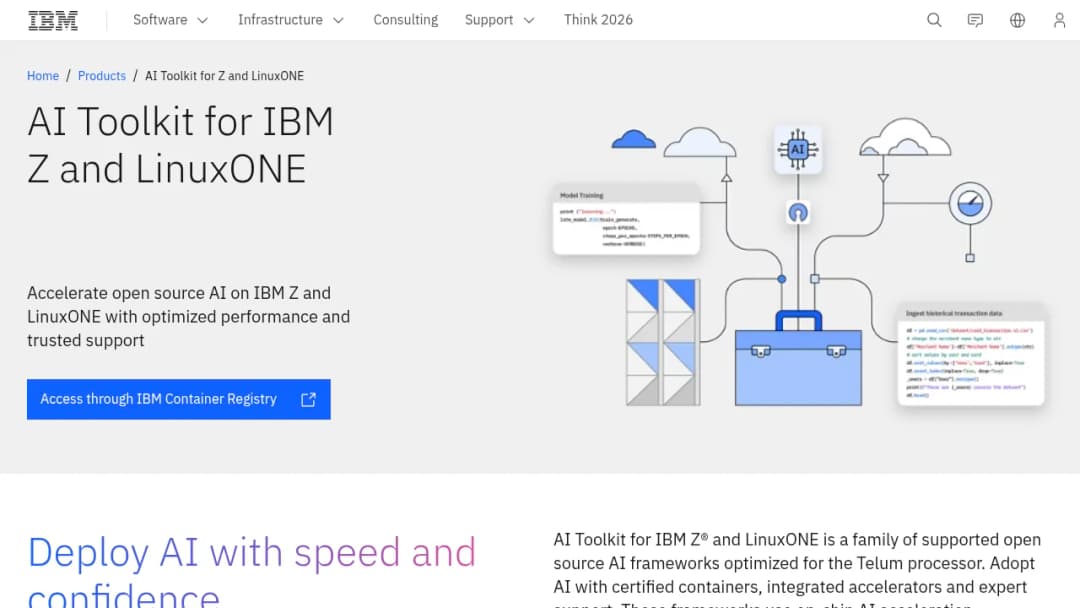This screenshot has height=608, width=1080.
Task: Click the 'AI Toolkit for Z and LinuxONE' breadcrumb text
Action: coord(224,76)
